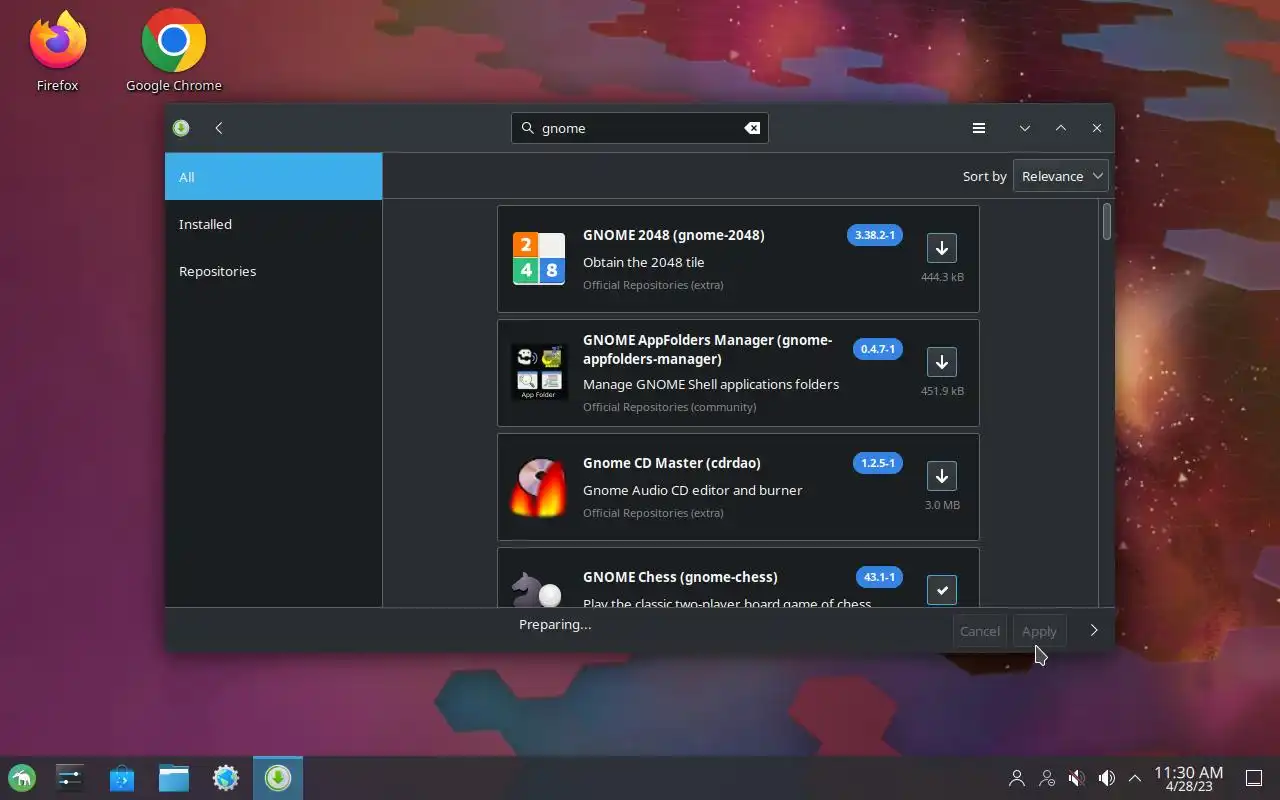Select the All category
Image resolution: width=1280 pixels, height=800 pixels.
(x=273, y=177)
